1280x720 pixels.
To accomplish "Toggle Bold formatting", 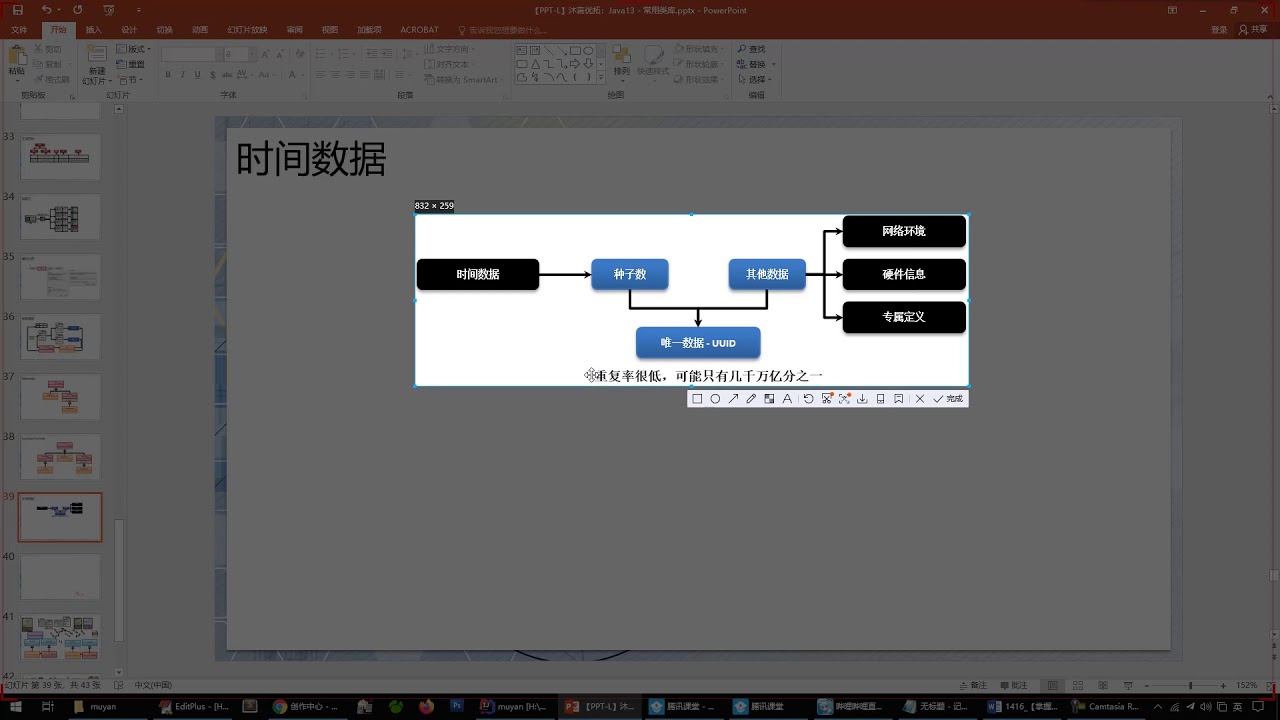I will tap(168, 75).
